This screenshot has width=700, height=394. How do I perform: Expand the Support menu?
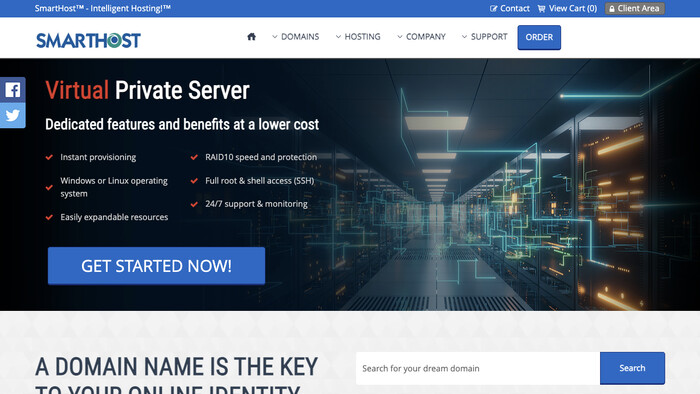(484, 37)
